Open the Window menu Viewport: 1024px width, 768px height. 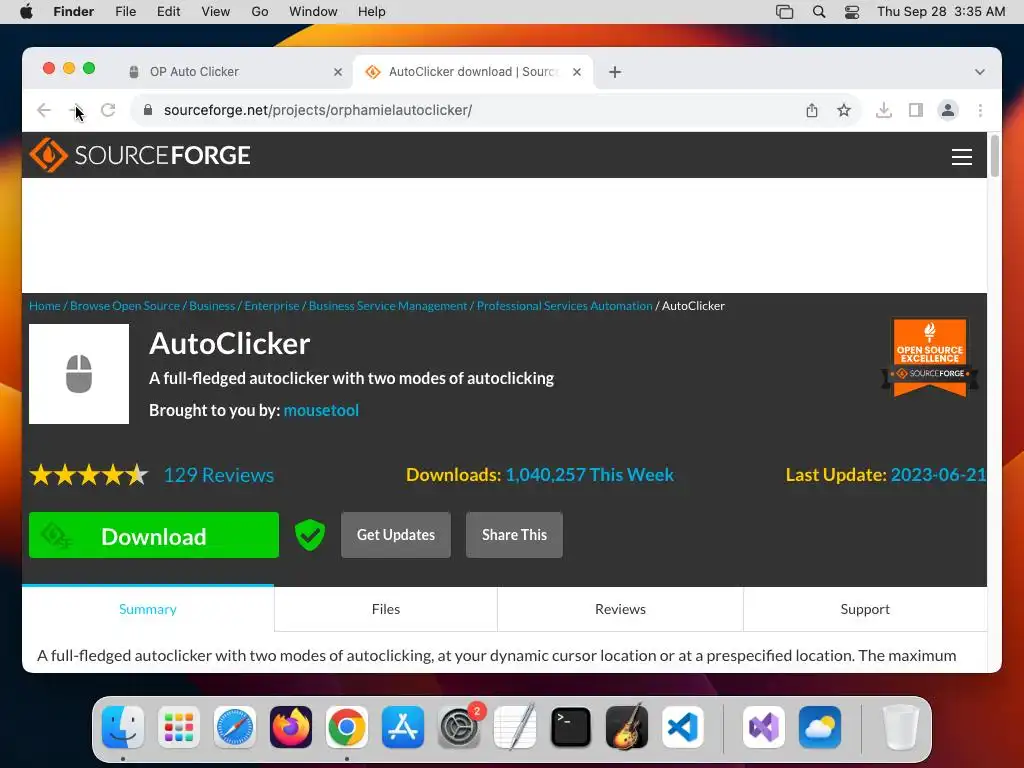(x=313, y=12)
